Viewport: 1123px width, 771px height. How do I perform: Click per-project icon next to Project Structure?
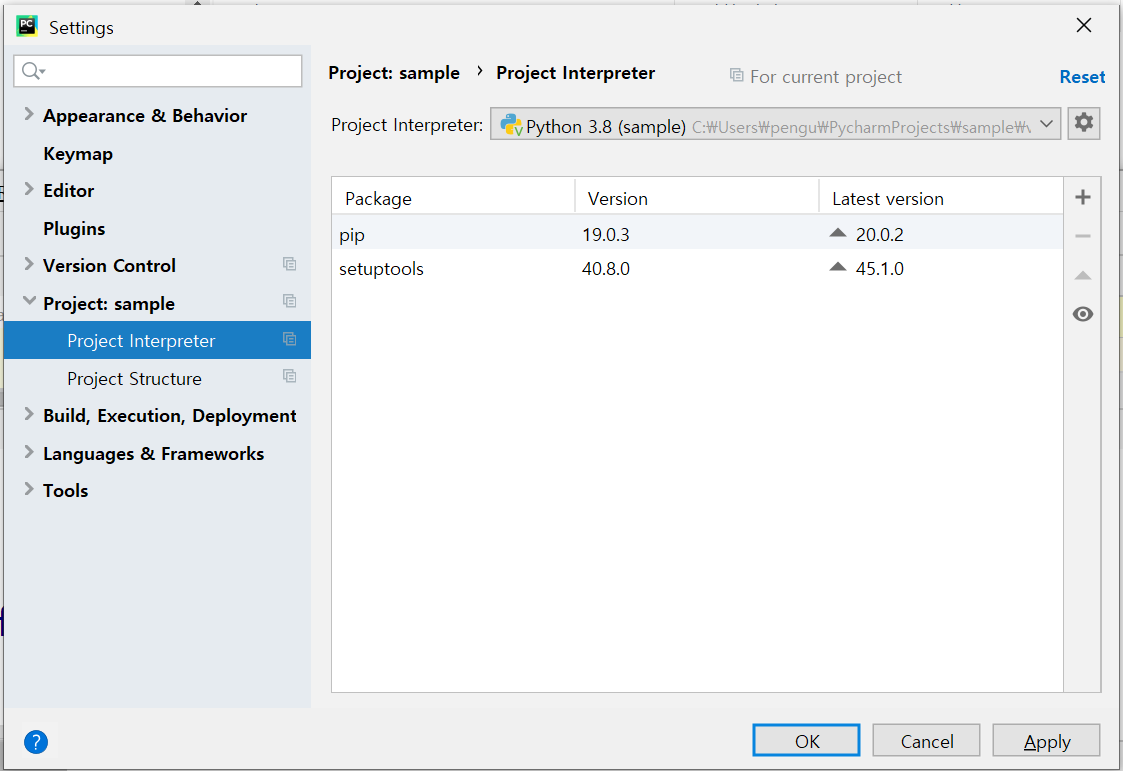pos(289,377)
